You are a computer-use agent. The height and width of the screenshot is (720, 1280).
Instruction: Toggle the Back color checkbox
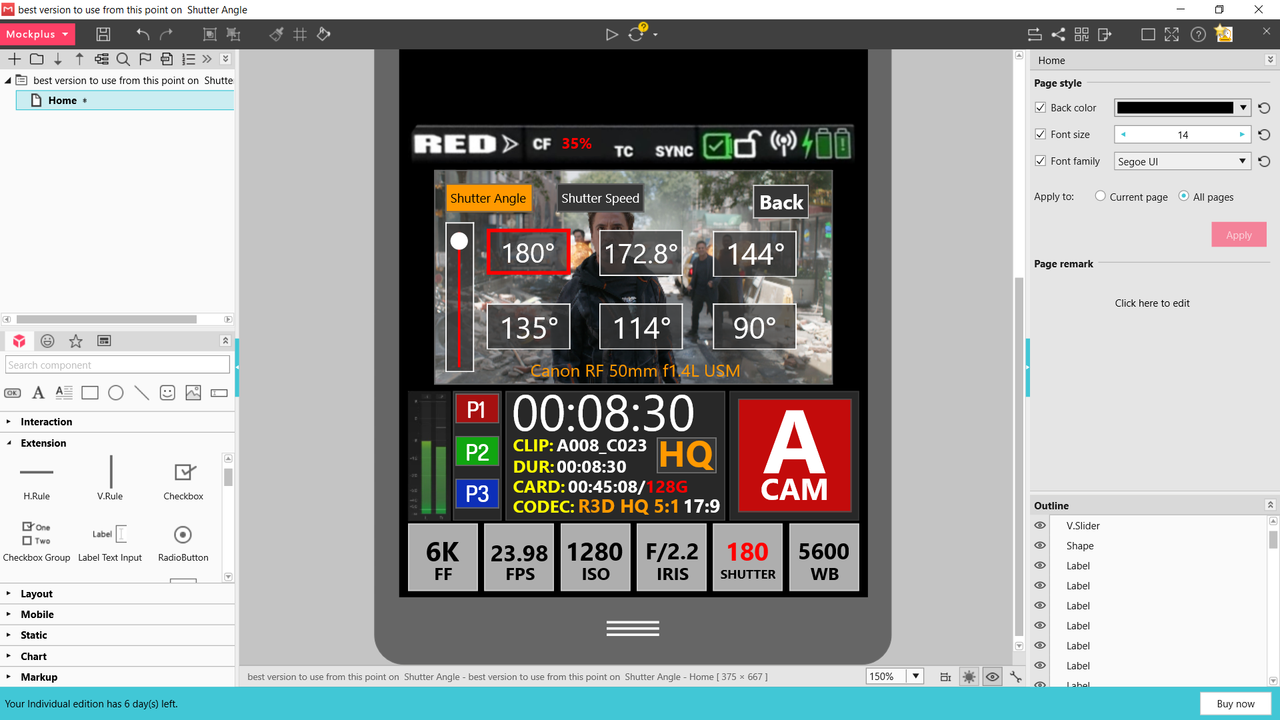click(1041, 108)
